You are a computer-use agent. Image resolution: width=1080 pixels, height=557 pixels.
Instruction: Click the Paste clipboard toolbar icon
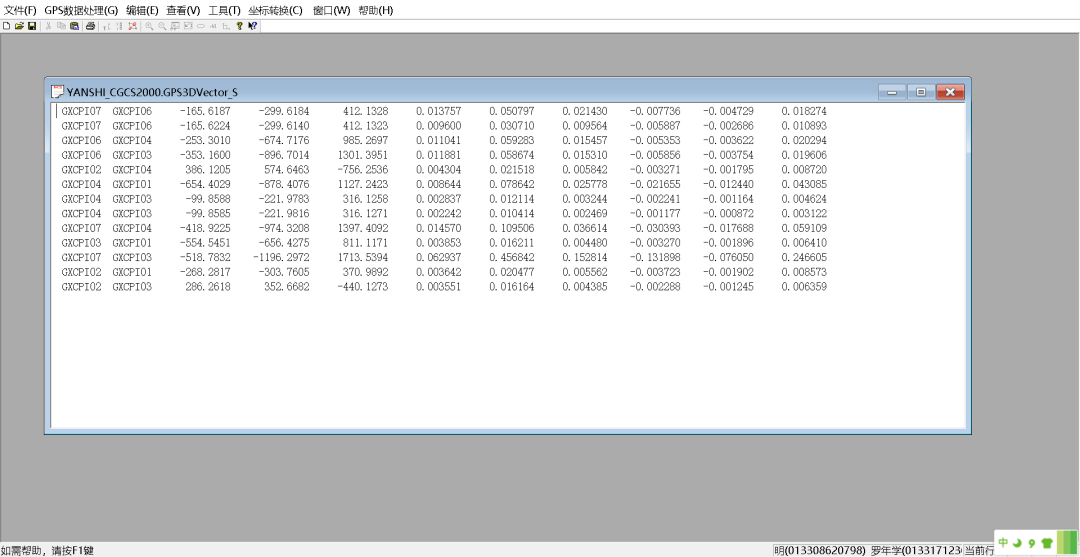coord(74,26)
